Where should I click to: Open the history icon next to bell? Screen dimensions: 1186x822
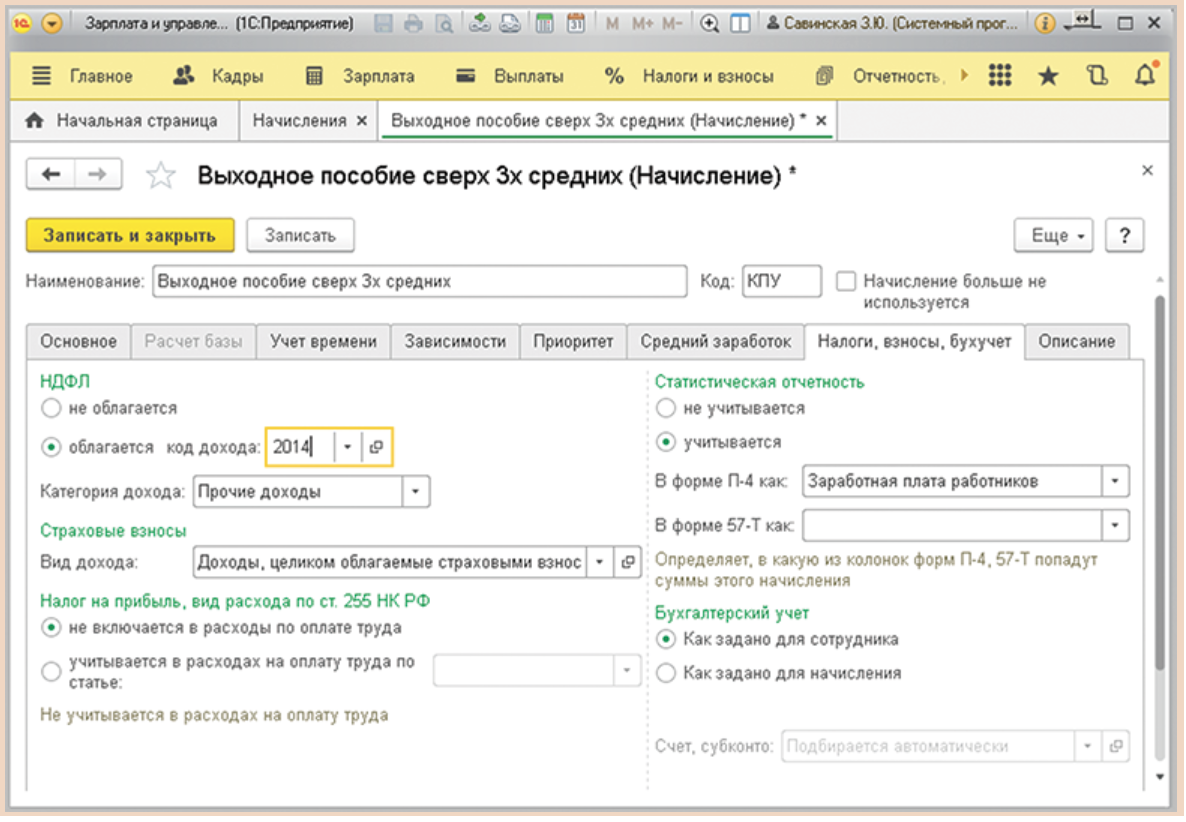coord(1098,76)
